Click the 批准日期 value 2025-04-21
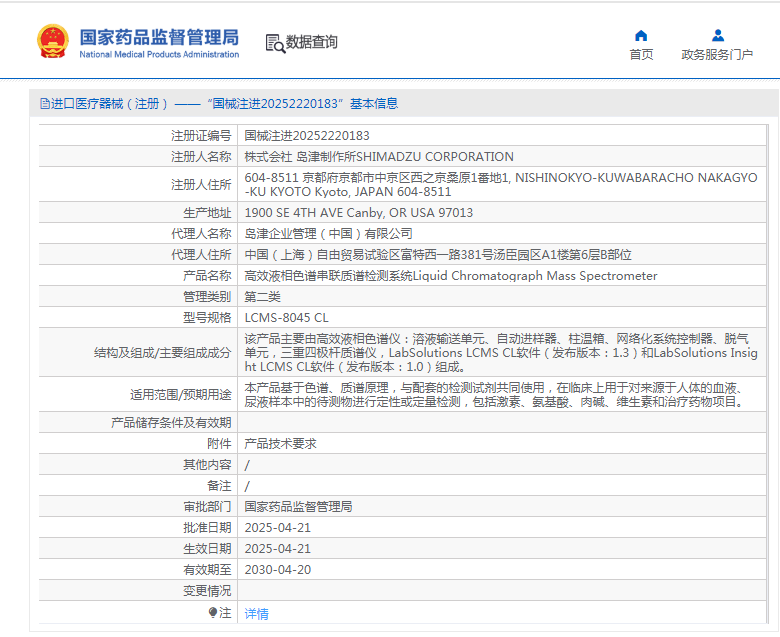Image resolution: width=780 pixels, height=637 pixels. 278,528
